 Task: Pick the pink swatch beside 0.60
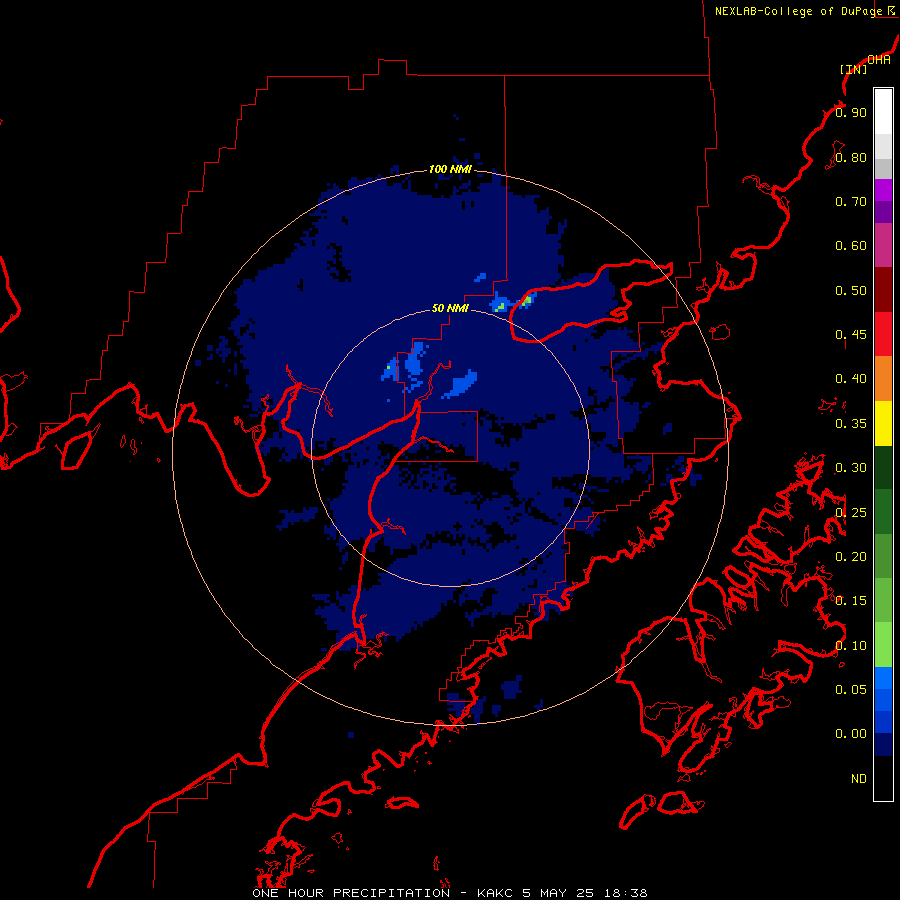coord(883,246)
